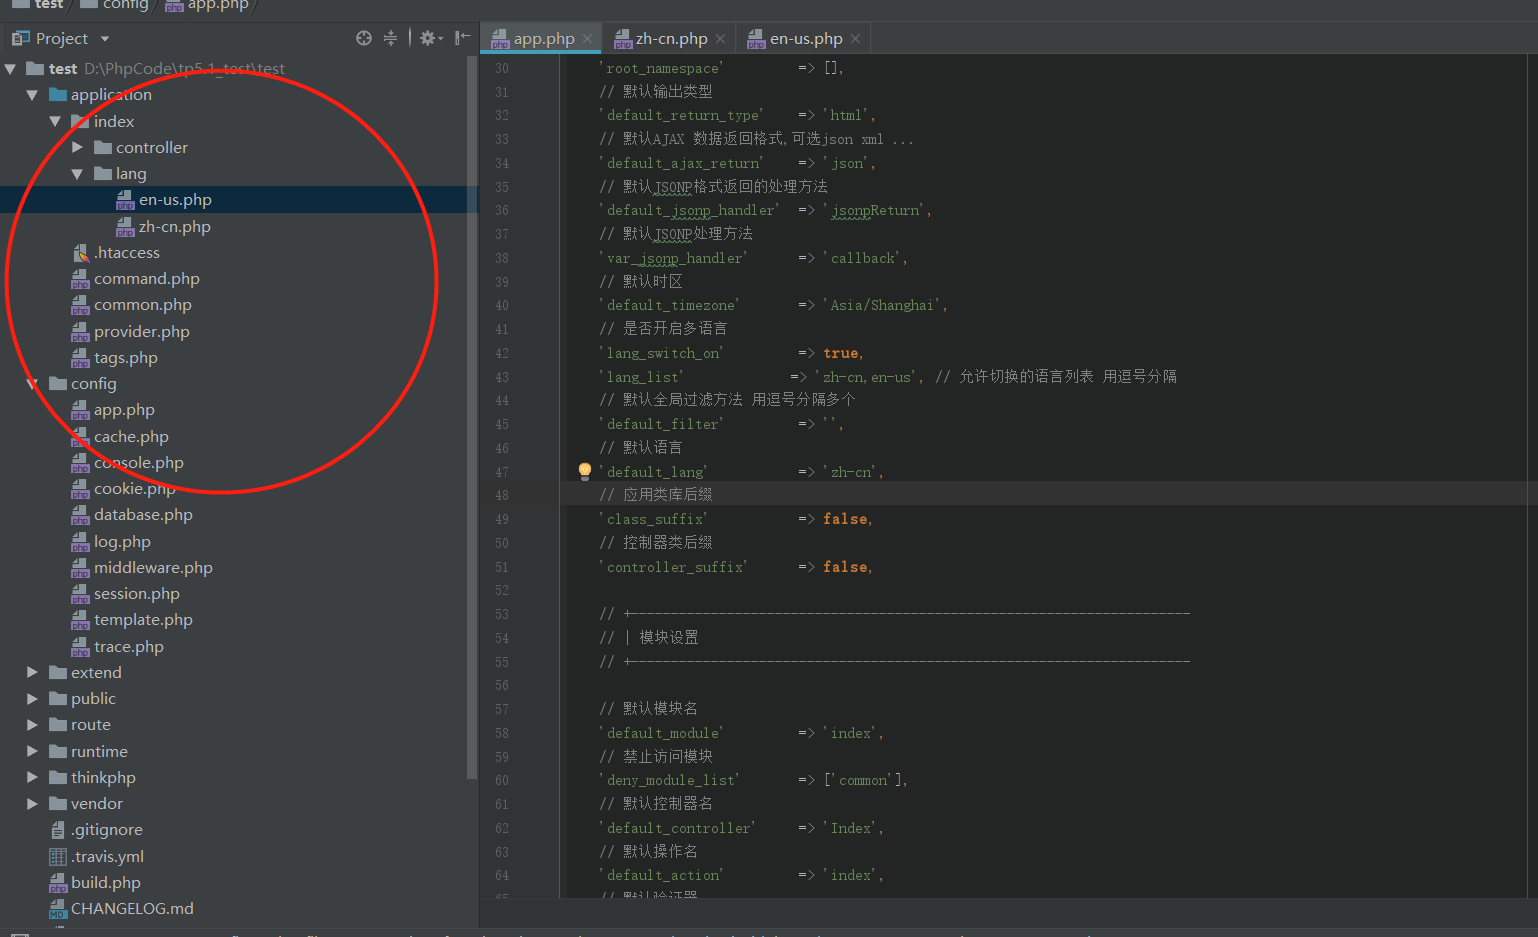Collapse the lang folder
The width and height of the screenshot is (1538, 937).
tap(76, 173)
